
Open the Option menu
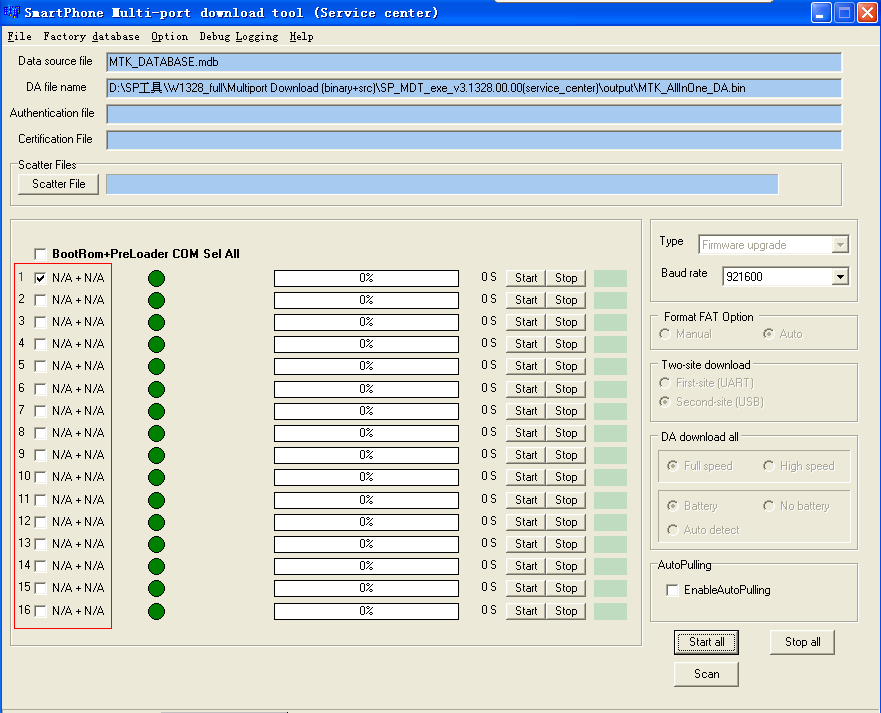pyautogui.click(x=170, y=37)
